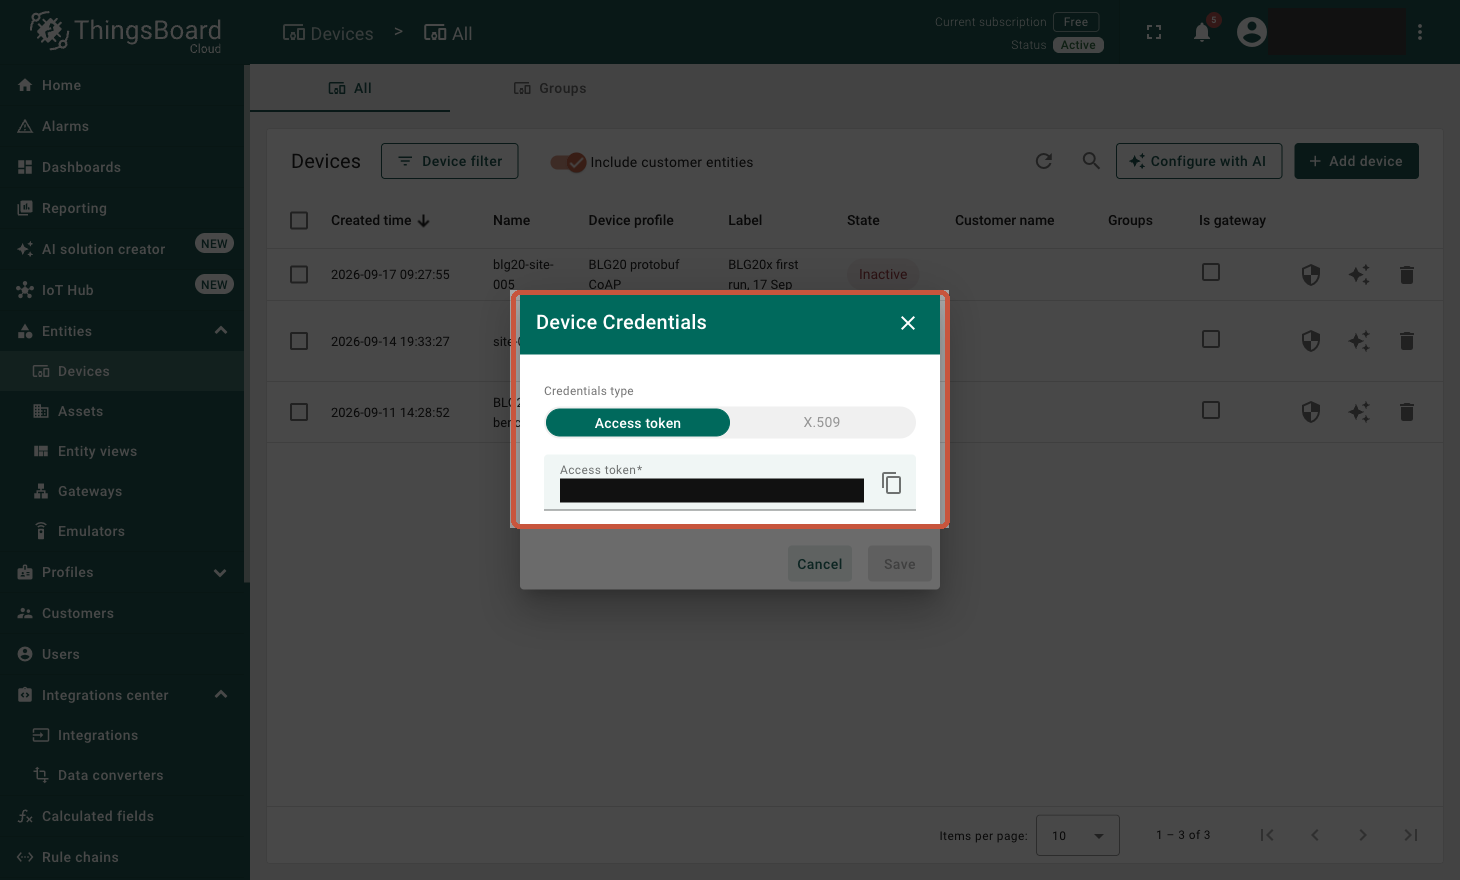Toggle Is gateway for the 14:28:52 device
The image size is (1460, 880).
point(1211,410)
